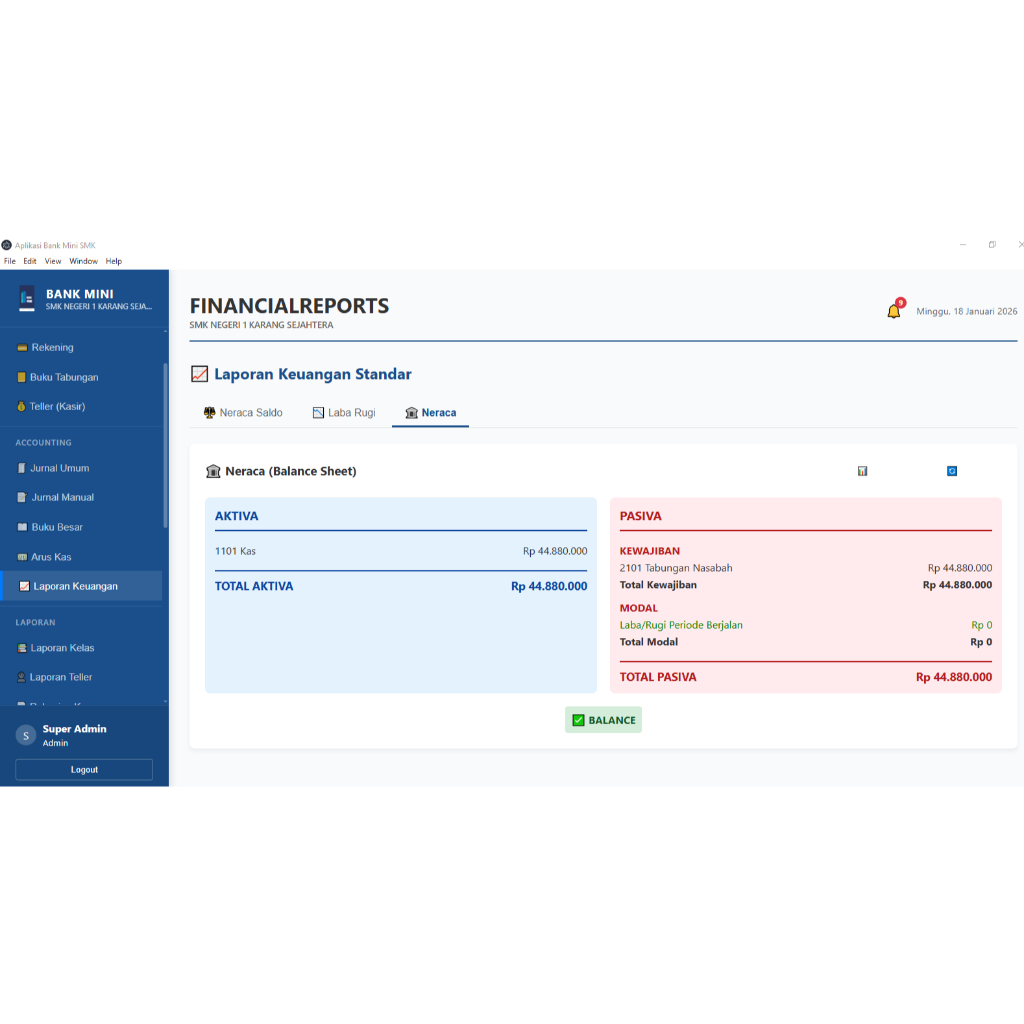Image resolution: width=1024 pixels, height=1024 pixels.
Task: Click the green checkmark in BALANCE badge
Action: point(578,720)
